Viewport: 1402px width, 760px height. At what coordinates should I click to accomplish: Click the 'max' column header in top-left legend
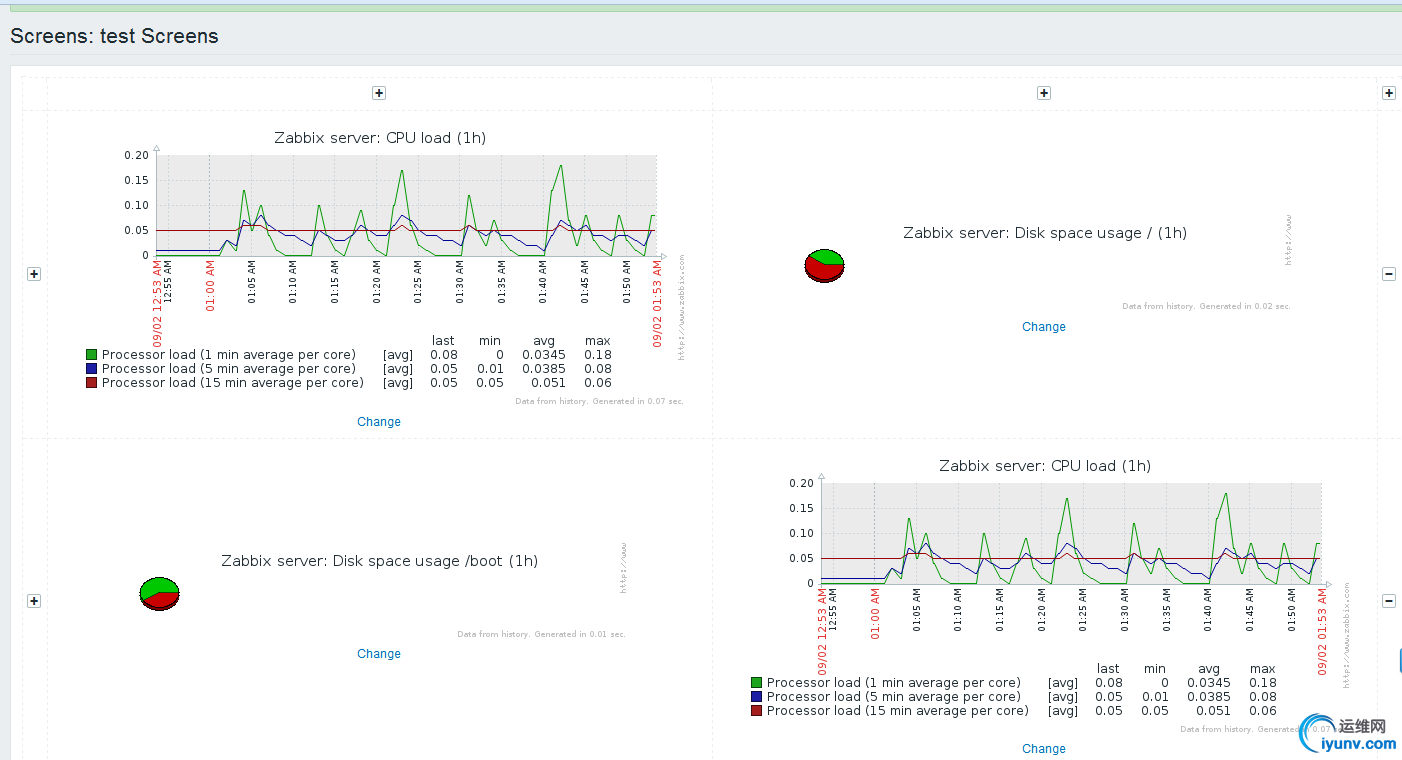(x=598, y=341)
